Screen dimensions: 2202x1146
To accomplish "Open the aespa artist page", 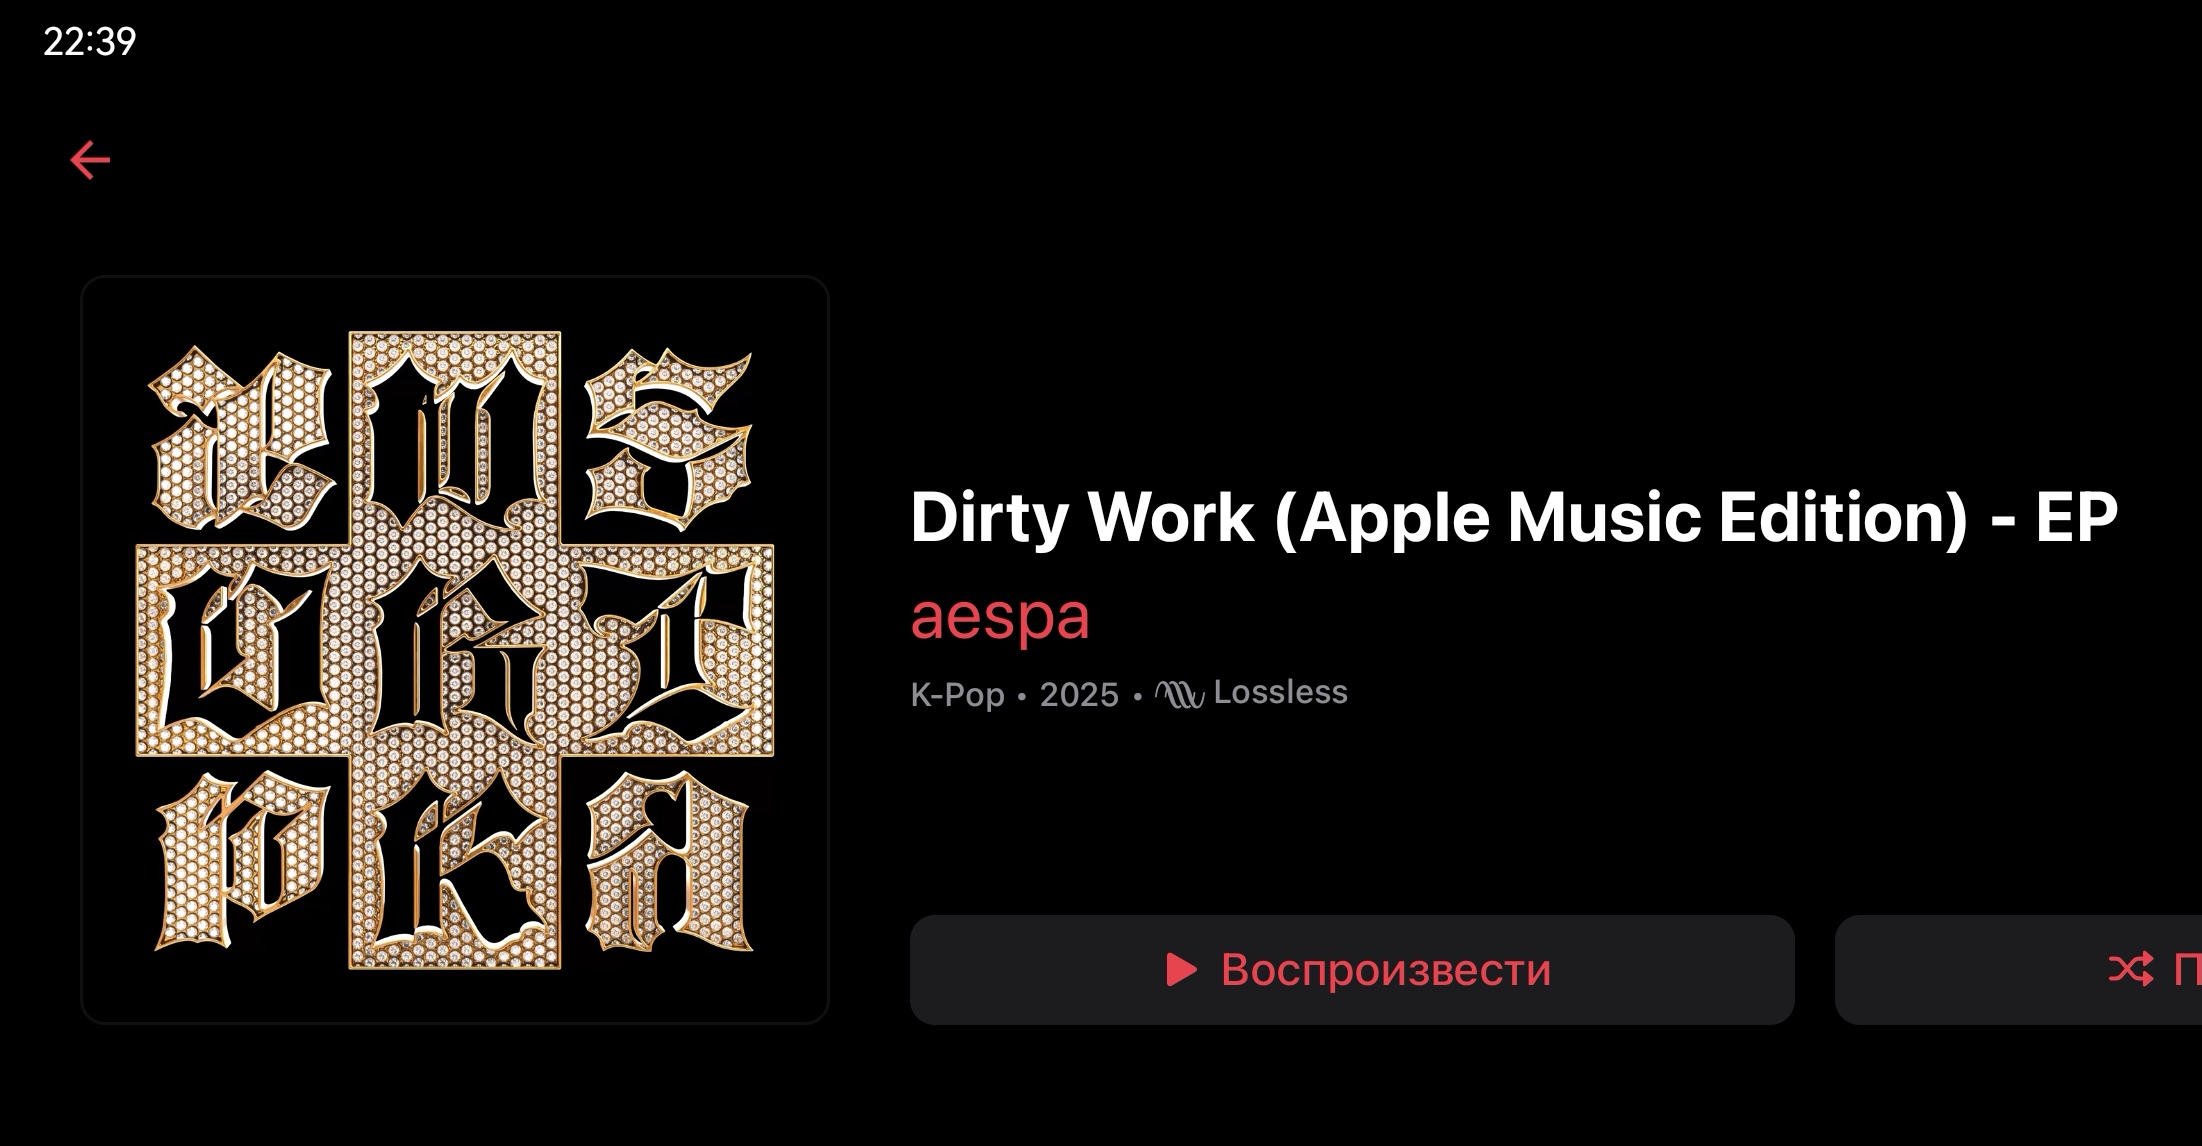I will (x=999, y=616).
